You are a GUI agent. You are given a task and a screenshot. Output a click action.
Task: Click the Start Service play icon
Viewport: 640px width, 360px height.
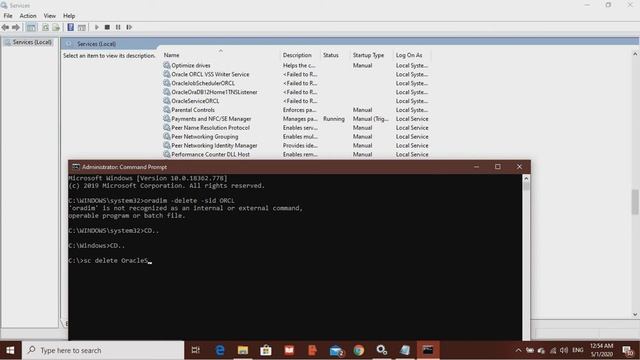coord(97,27)
